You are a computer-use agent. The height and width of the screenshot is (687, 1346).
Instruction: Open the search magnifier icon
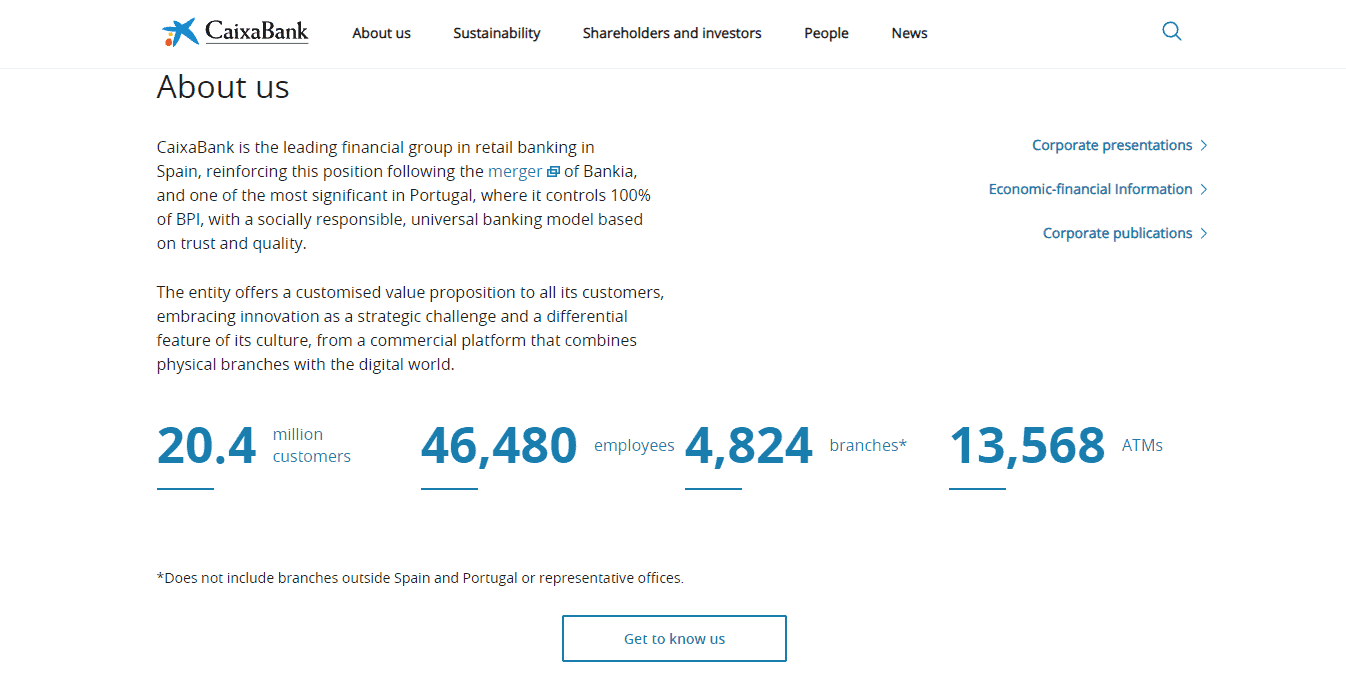click(x=1172, y=31)
